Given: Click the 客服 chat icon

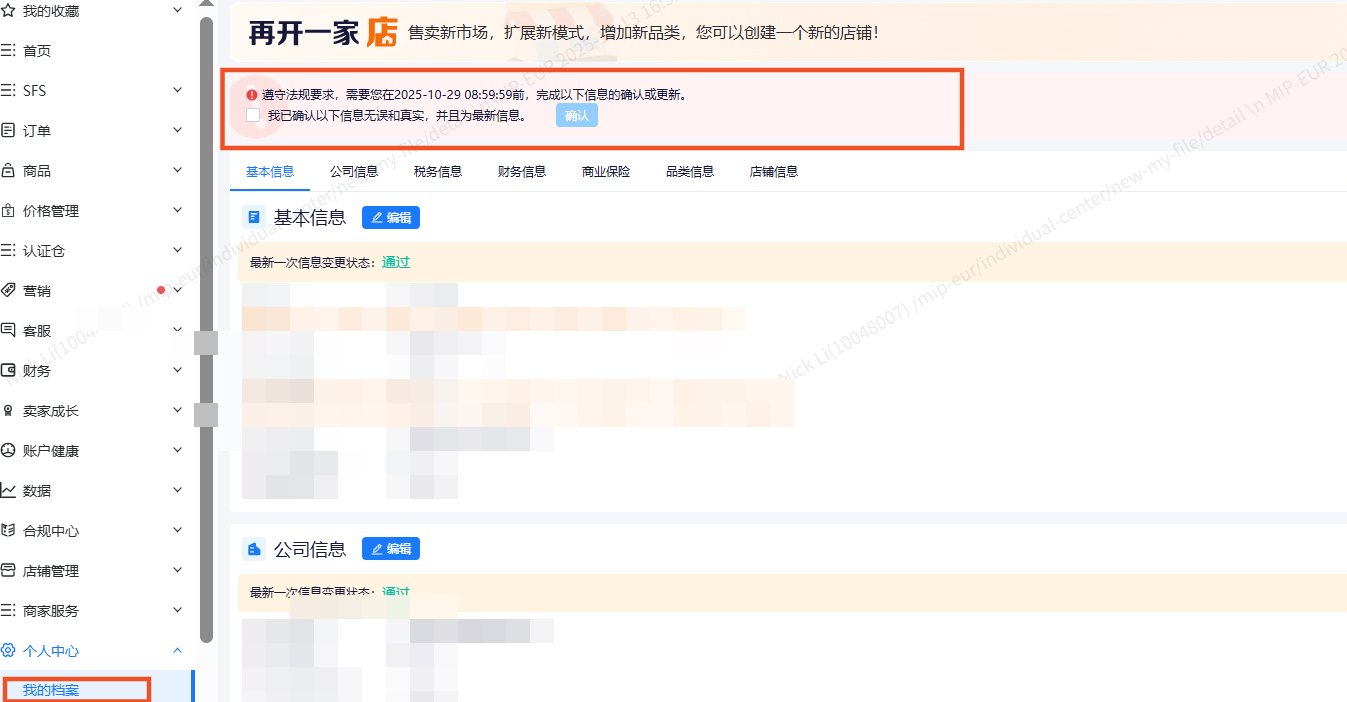Looking at the screenshot, I should point(8,331).
